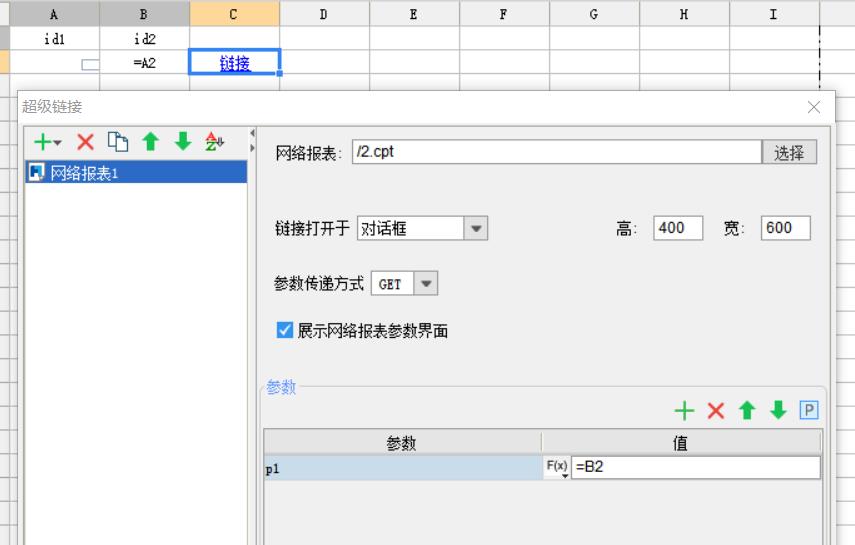This screenshot has width=855, height=545.
Task: Select column I header
Action: point(774,14)
